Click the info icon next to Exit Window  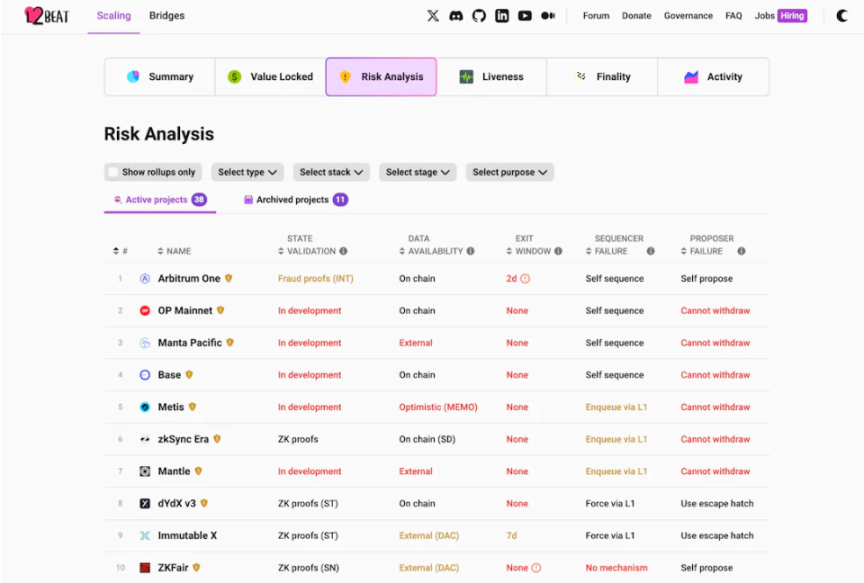tap(558, 251)
